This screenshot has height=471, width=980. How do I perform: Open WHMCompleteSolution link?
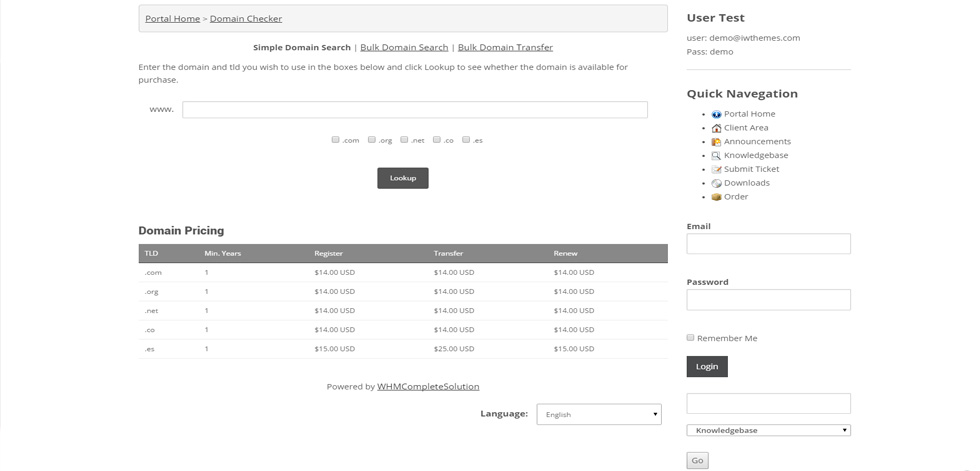coord(428,387)
